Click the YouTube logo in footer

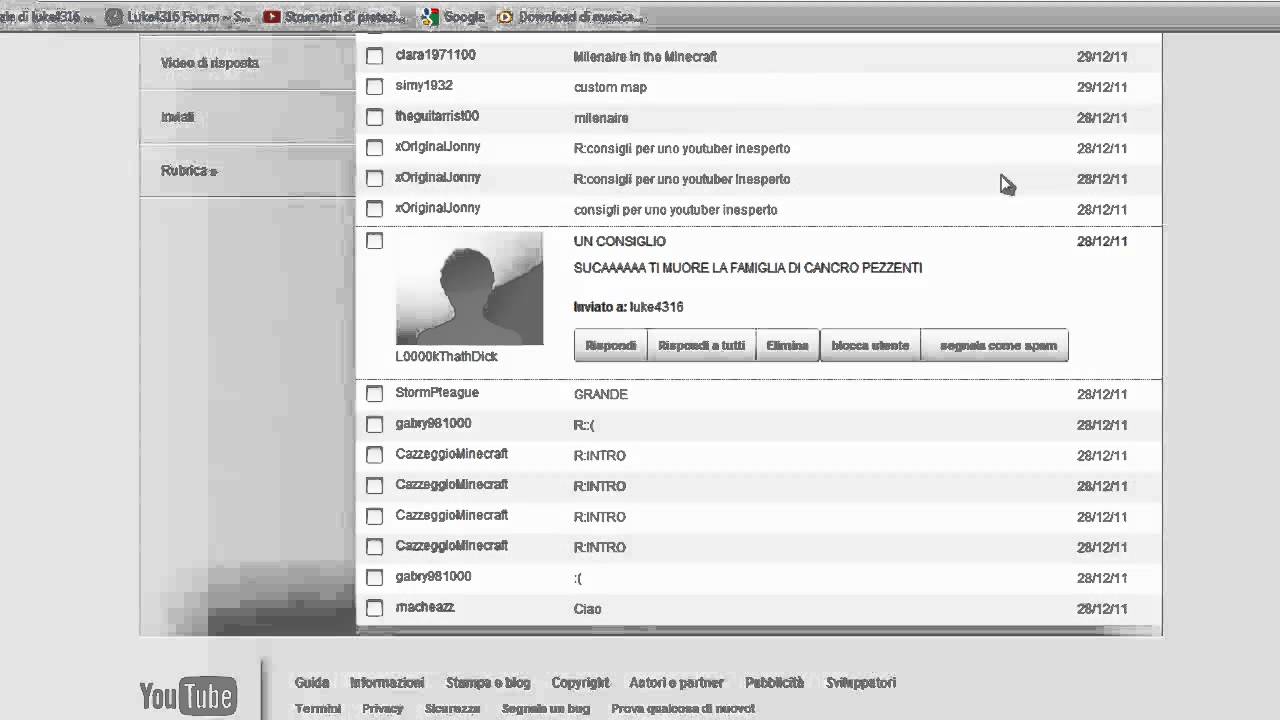pos(187,696)
